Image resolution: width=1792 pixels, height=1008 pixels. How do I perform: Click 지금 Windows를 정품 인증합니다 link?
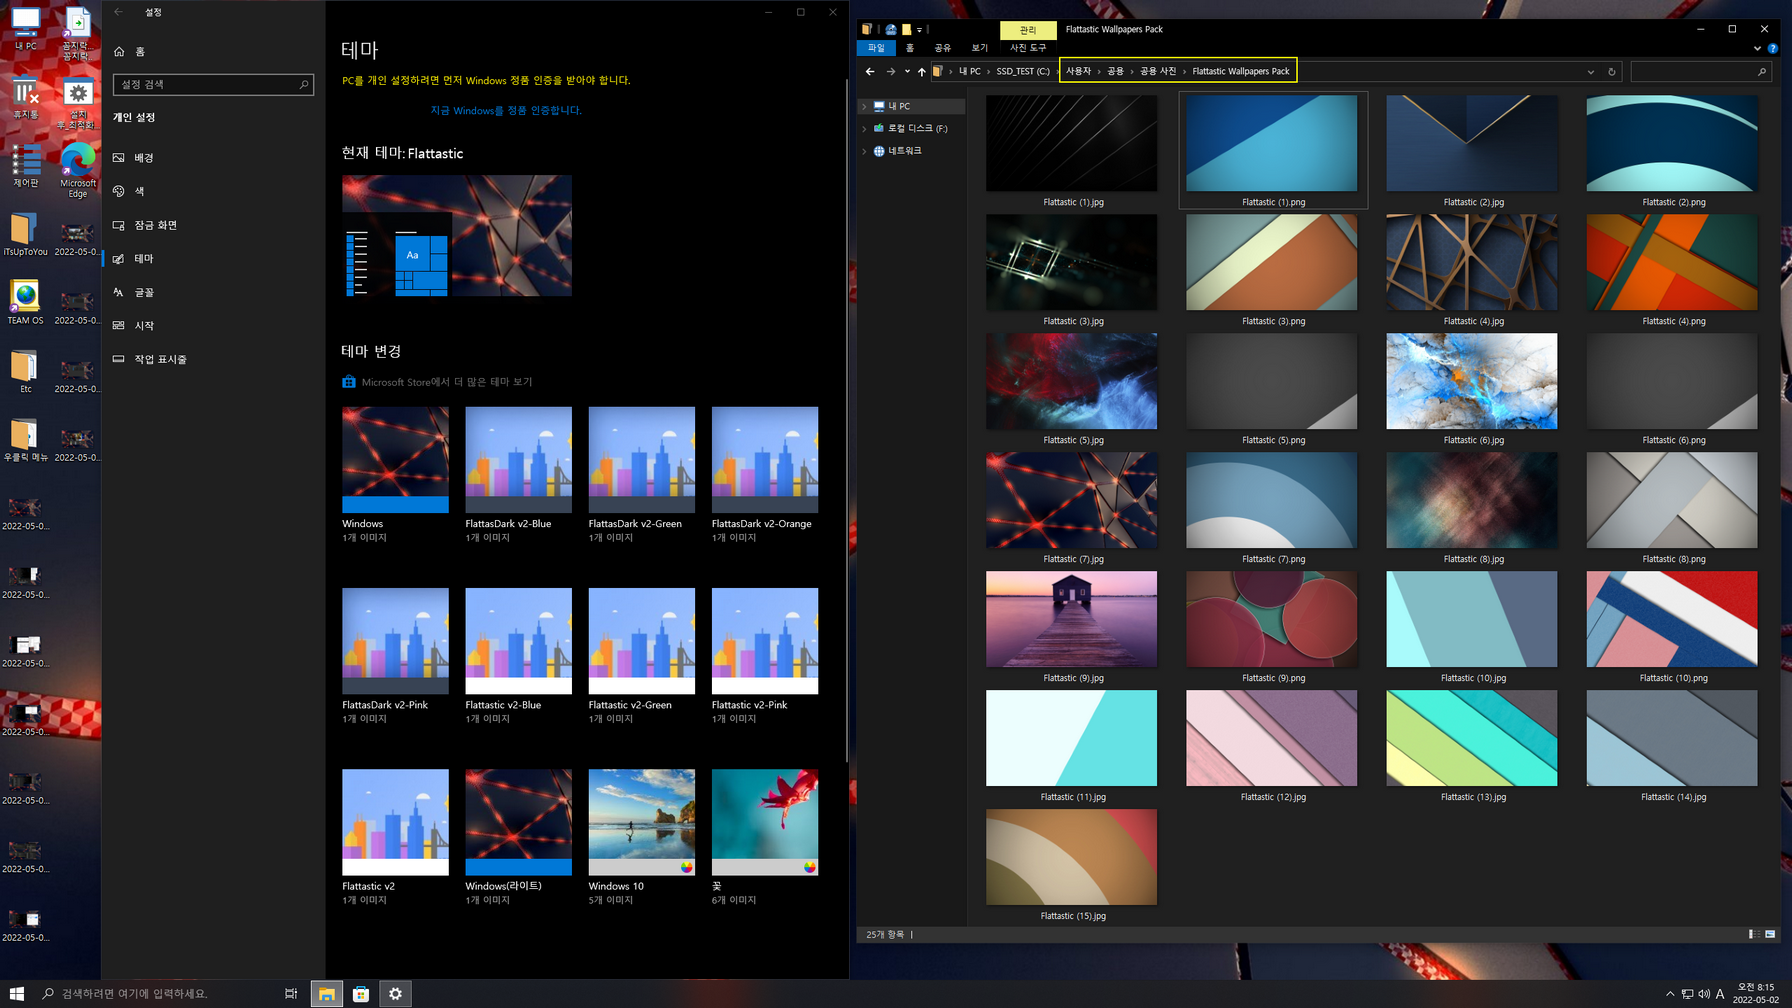tap(506, 110)
